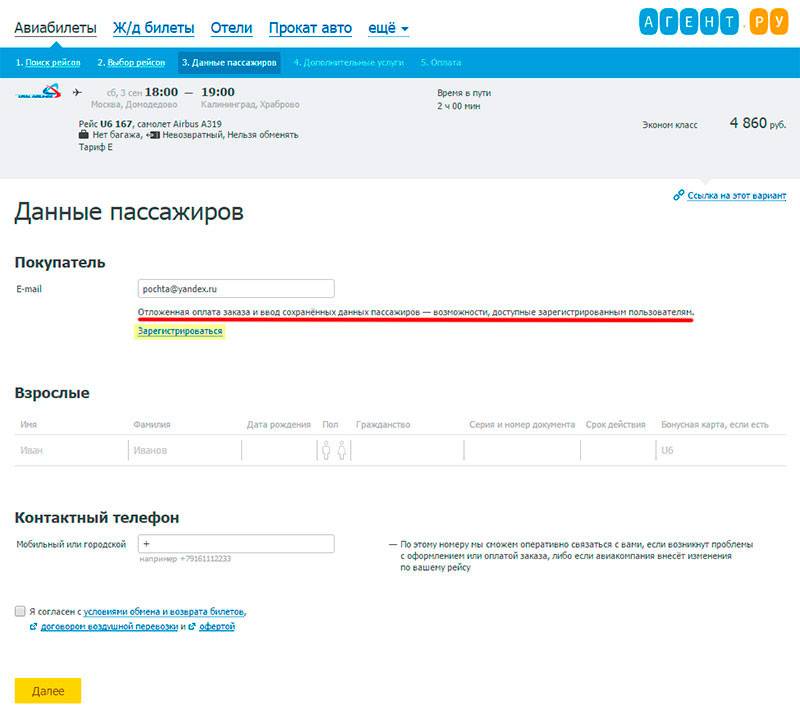The width and height of the screenshot is (800, 710).
Task: Open the офертой link
Action: 217,626
